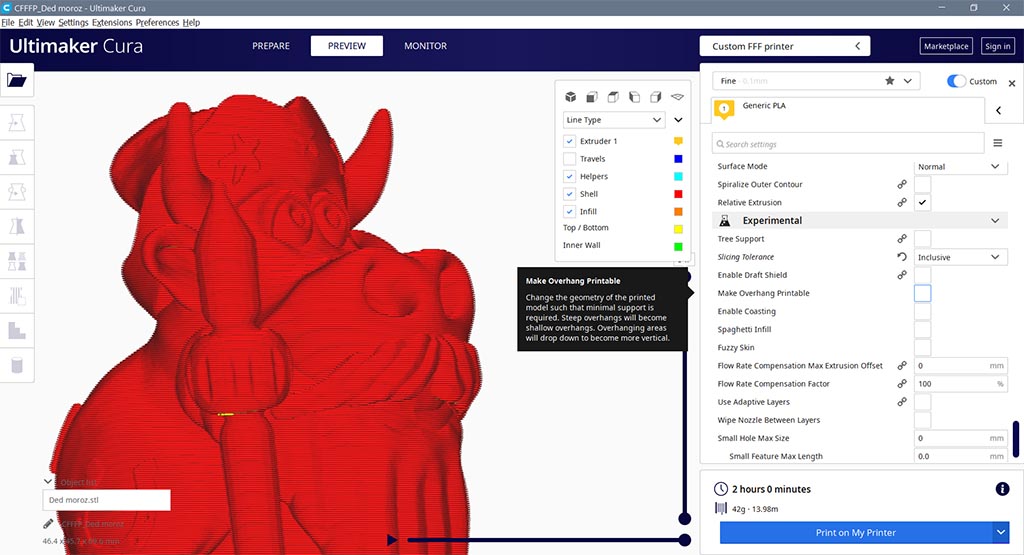Click the Print on My Printer button
The width and height of the screenshot is (1024, 555).
pyautogui.click(x=855, y=533)
